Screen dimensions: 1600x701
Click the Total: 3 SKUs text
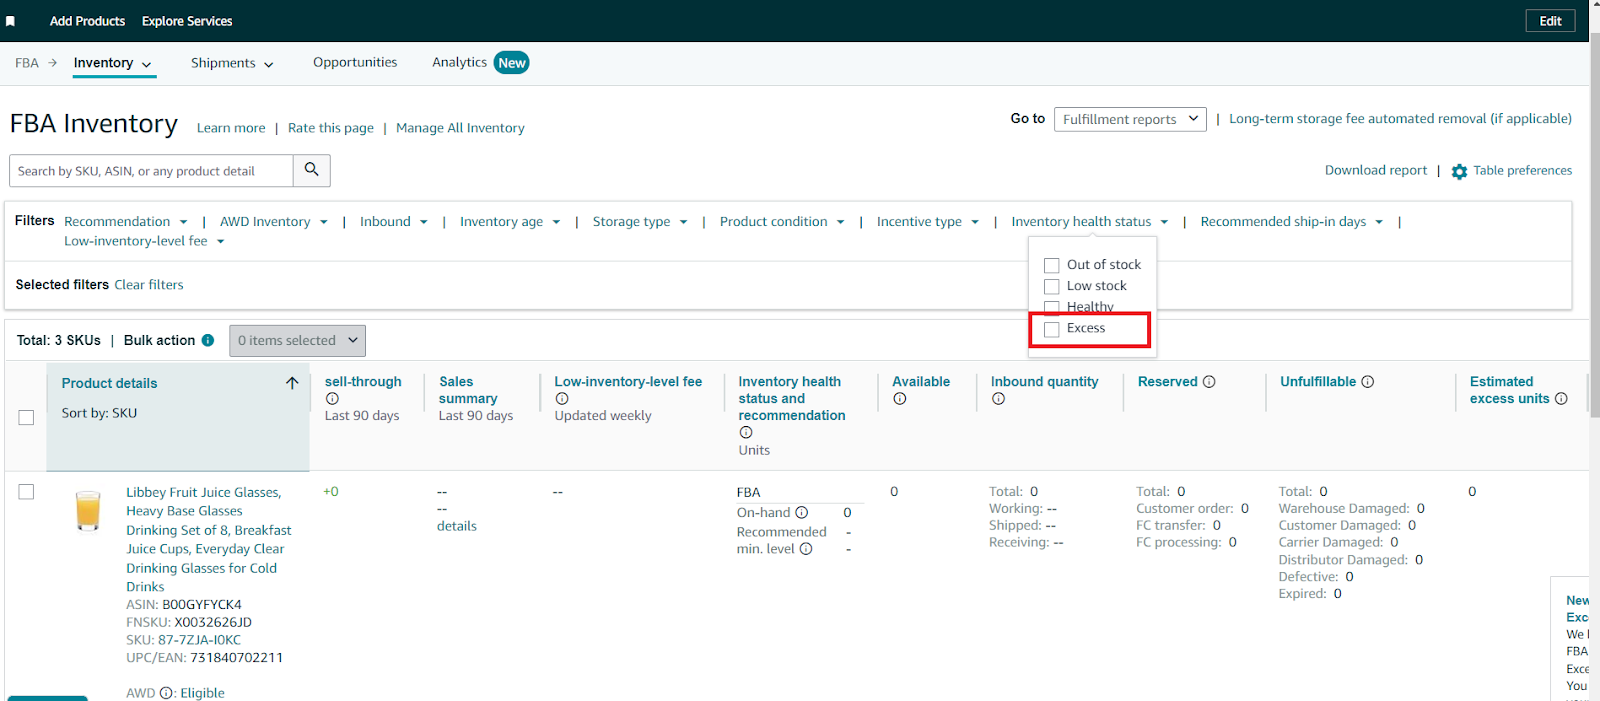point(59,340)
